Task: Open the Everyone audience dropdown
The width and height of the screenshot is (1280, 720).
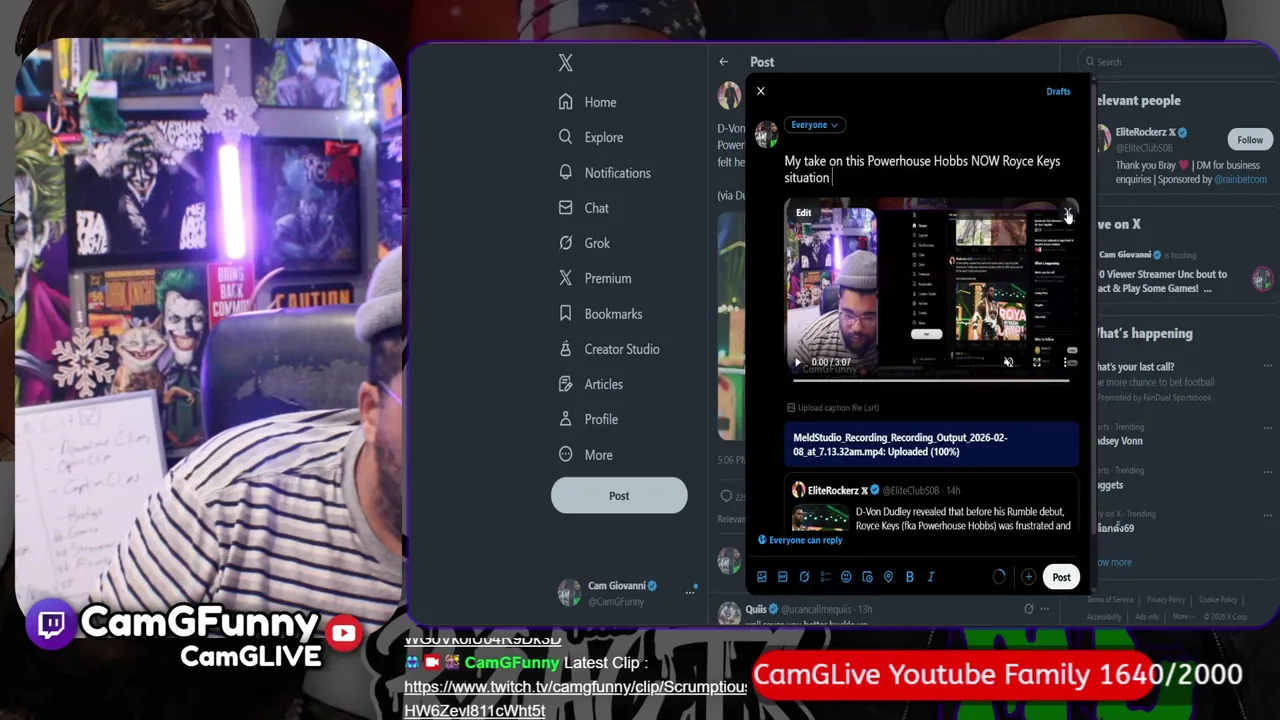Action: pos(814,125)
